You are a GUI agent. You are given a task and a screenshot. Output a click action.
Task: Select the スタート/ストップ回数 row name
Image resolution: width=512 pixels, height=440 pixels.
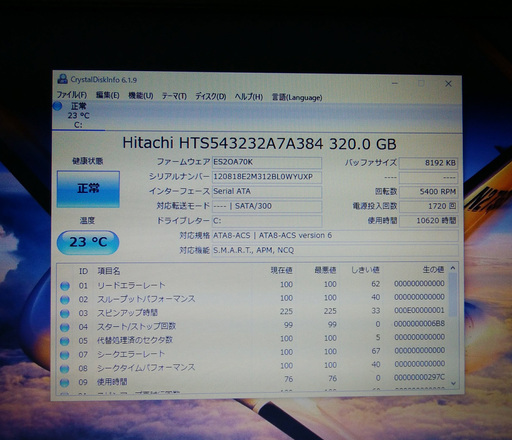pyautogui.click(x=136, y=326)
